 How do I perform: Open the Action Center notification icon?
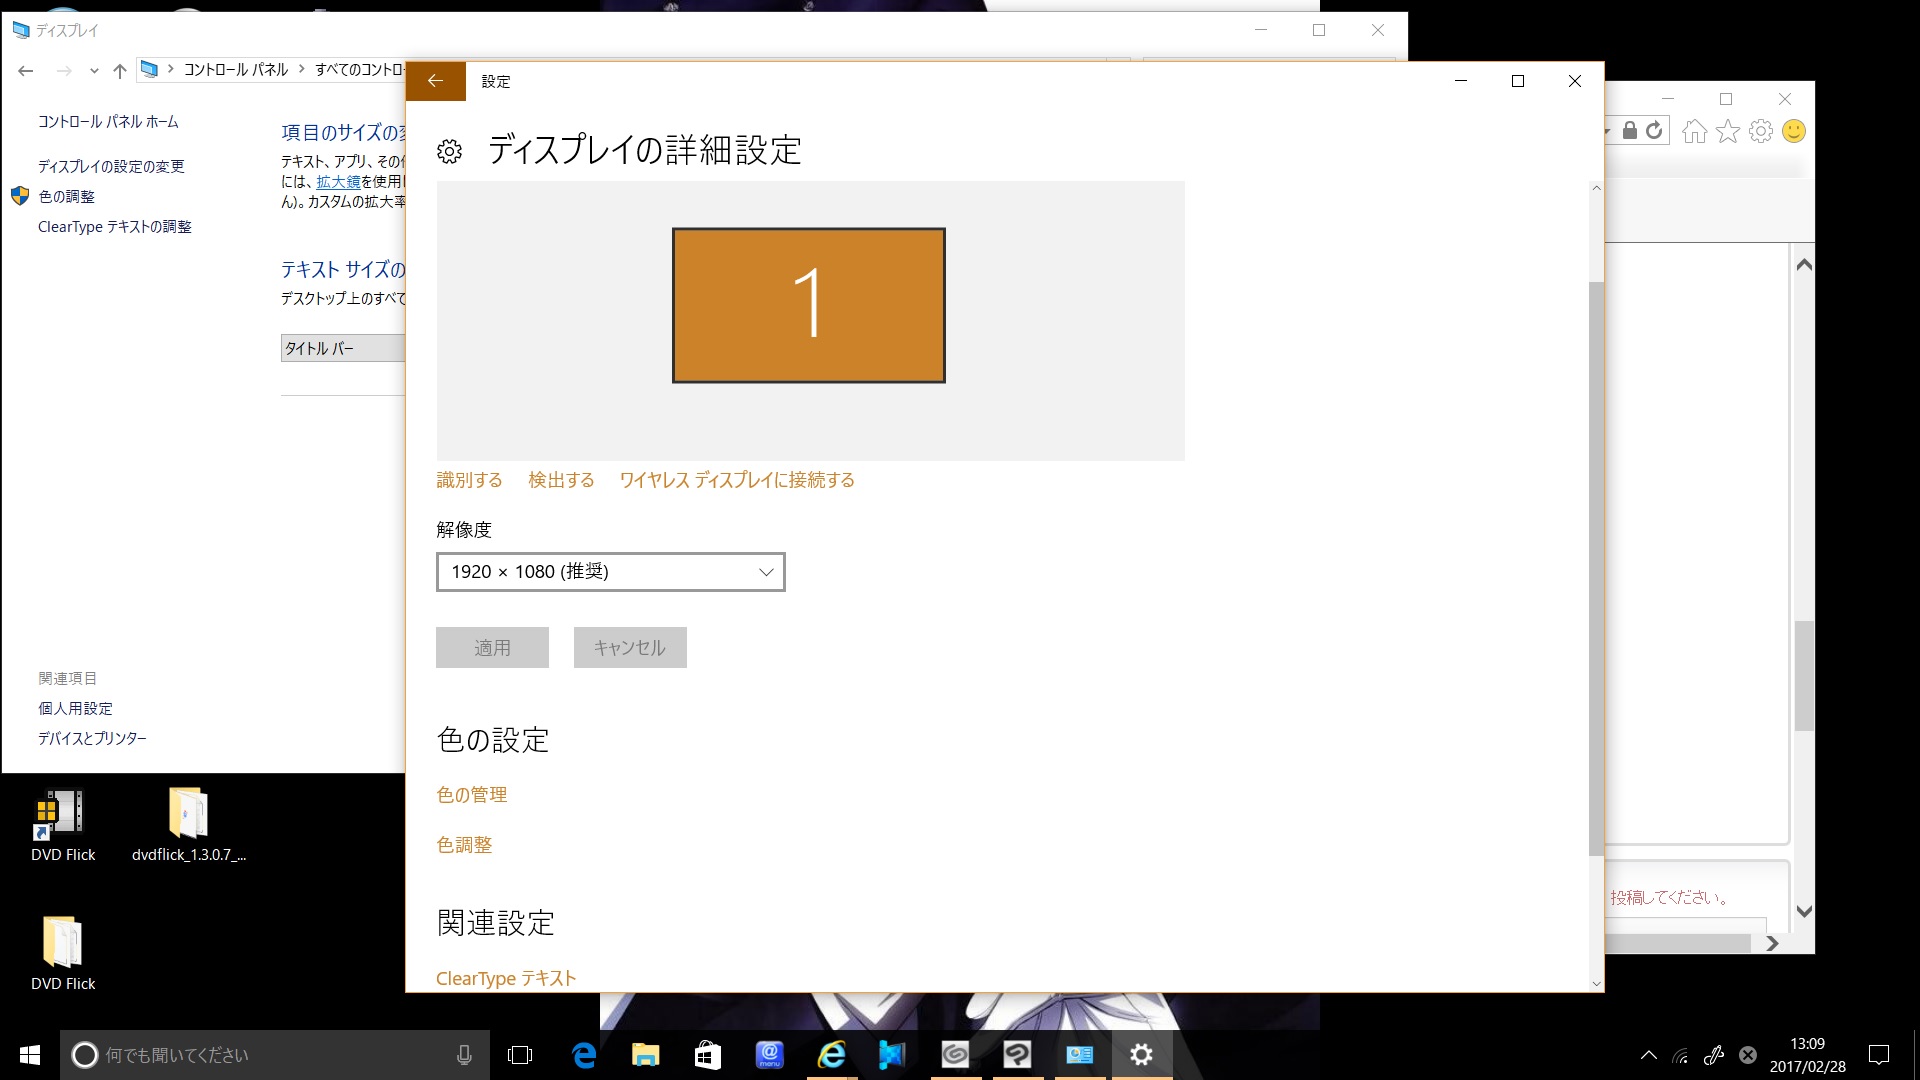pyautogui.click(x=1879, y=1054)
